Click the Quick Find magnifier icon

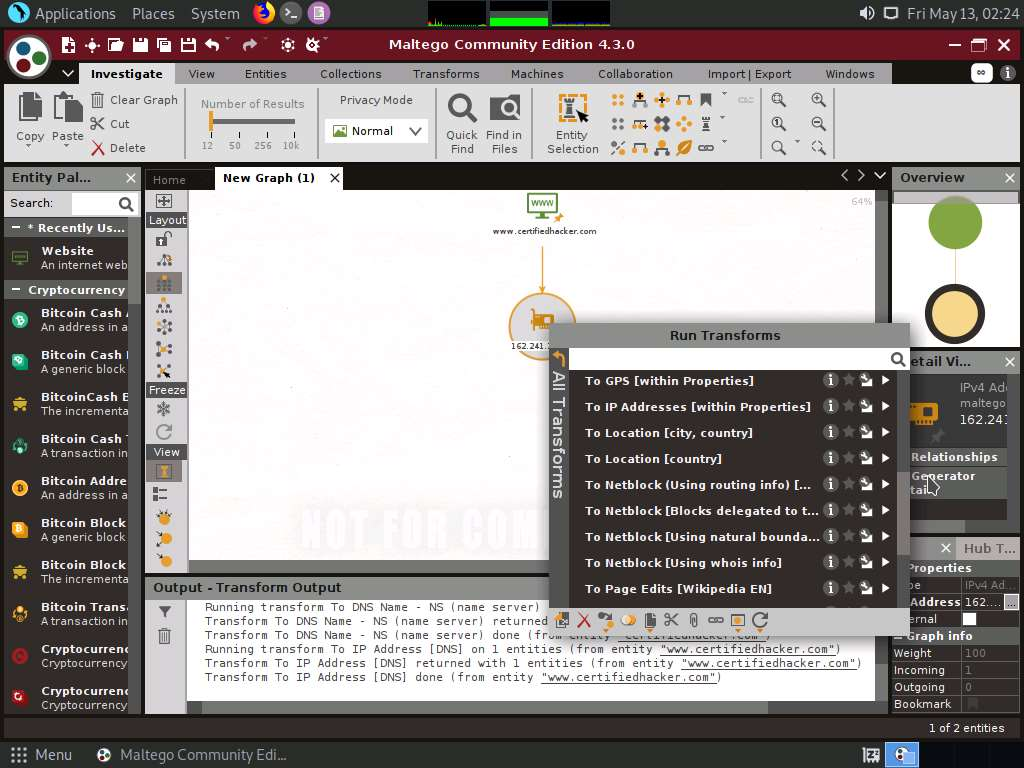click(x=462, y=108)
